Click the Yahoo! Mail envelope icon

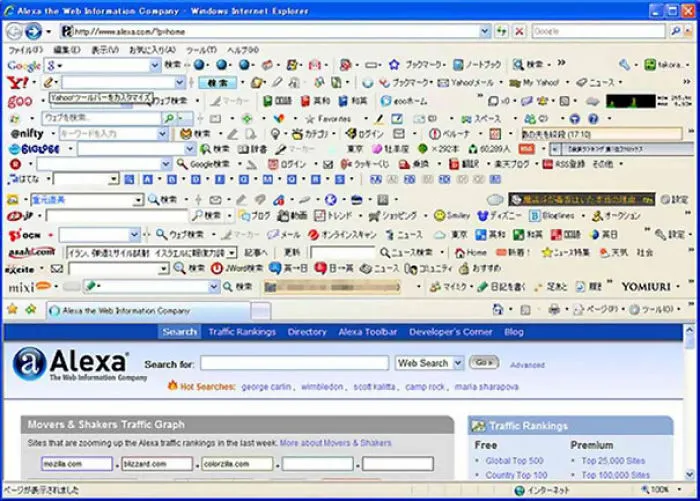443,83
